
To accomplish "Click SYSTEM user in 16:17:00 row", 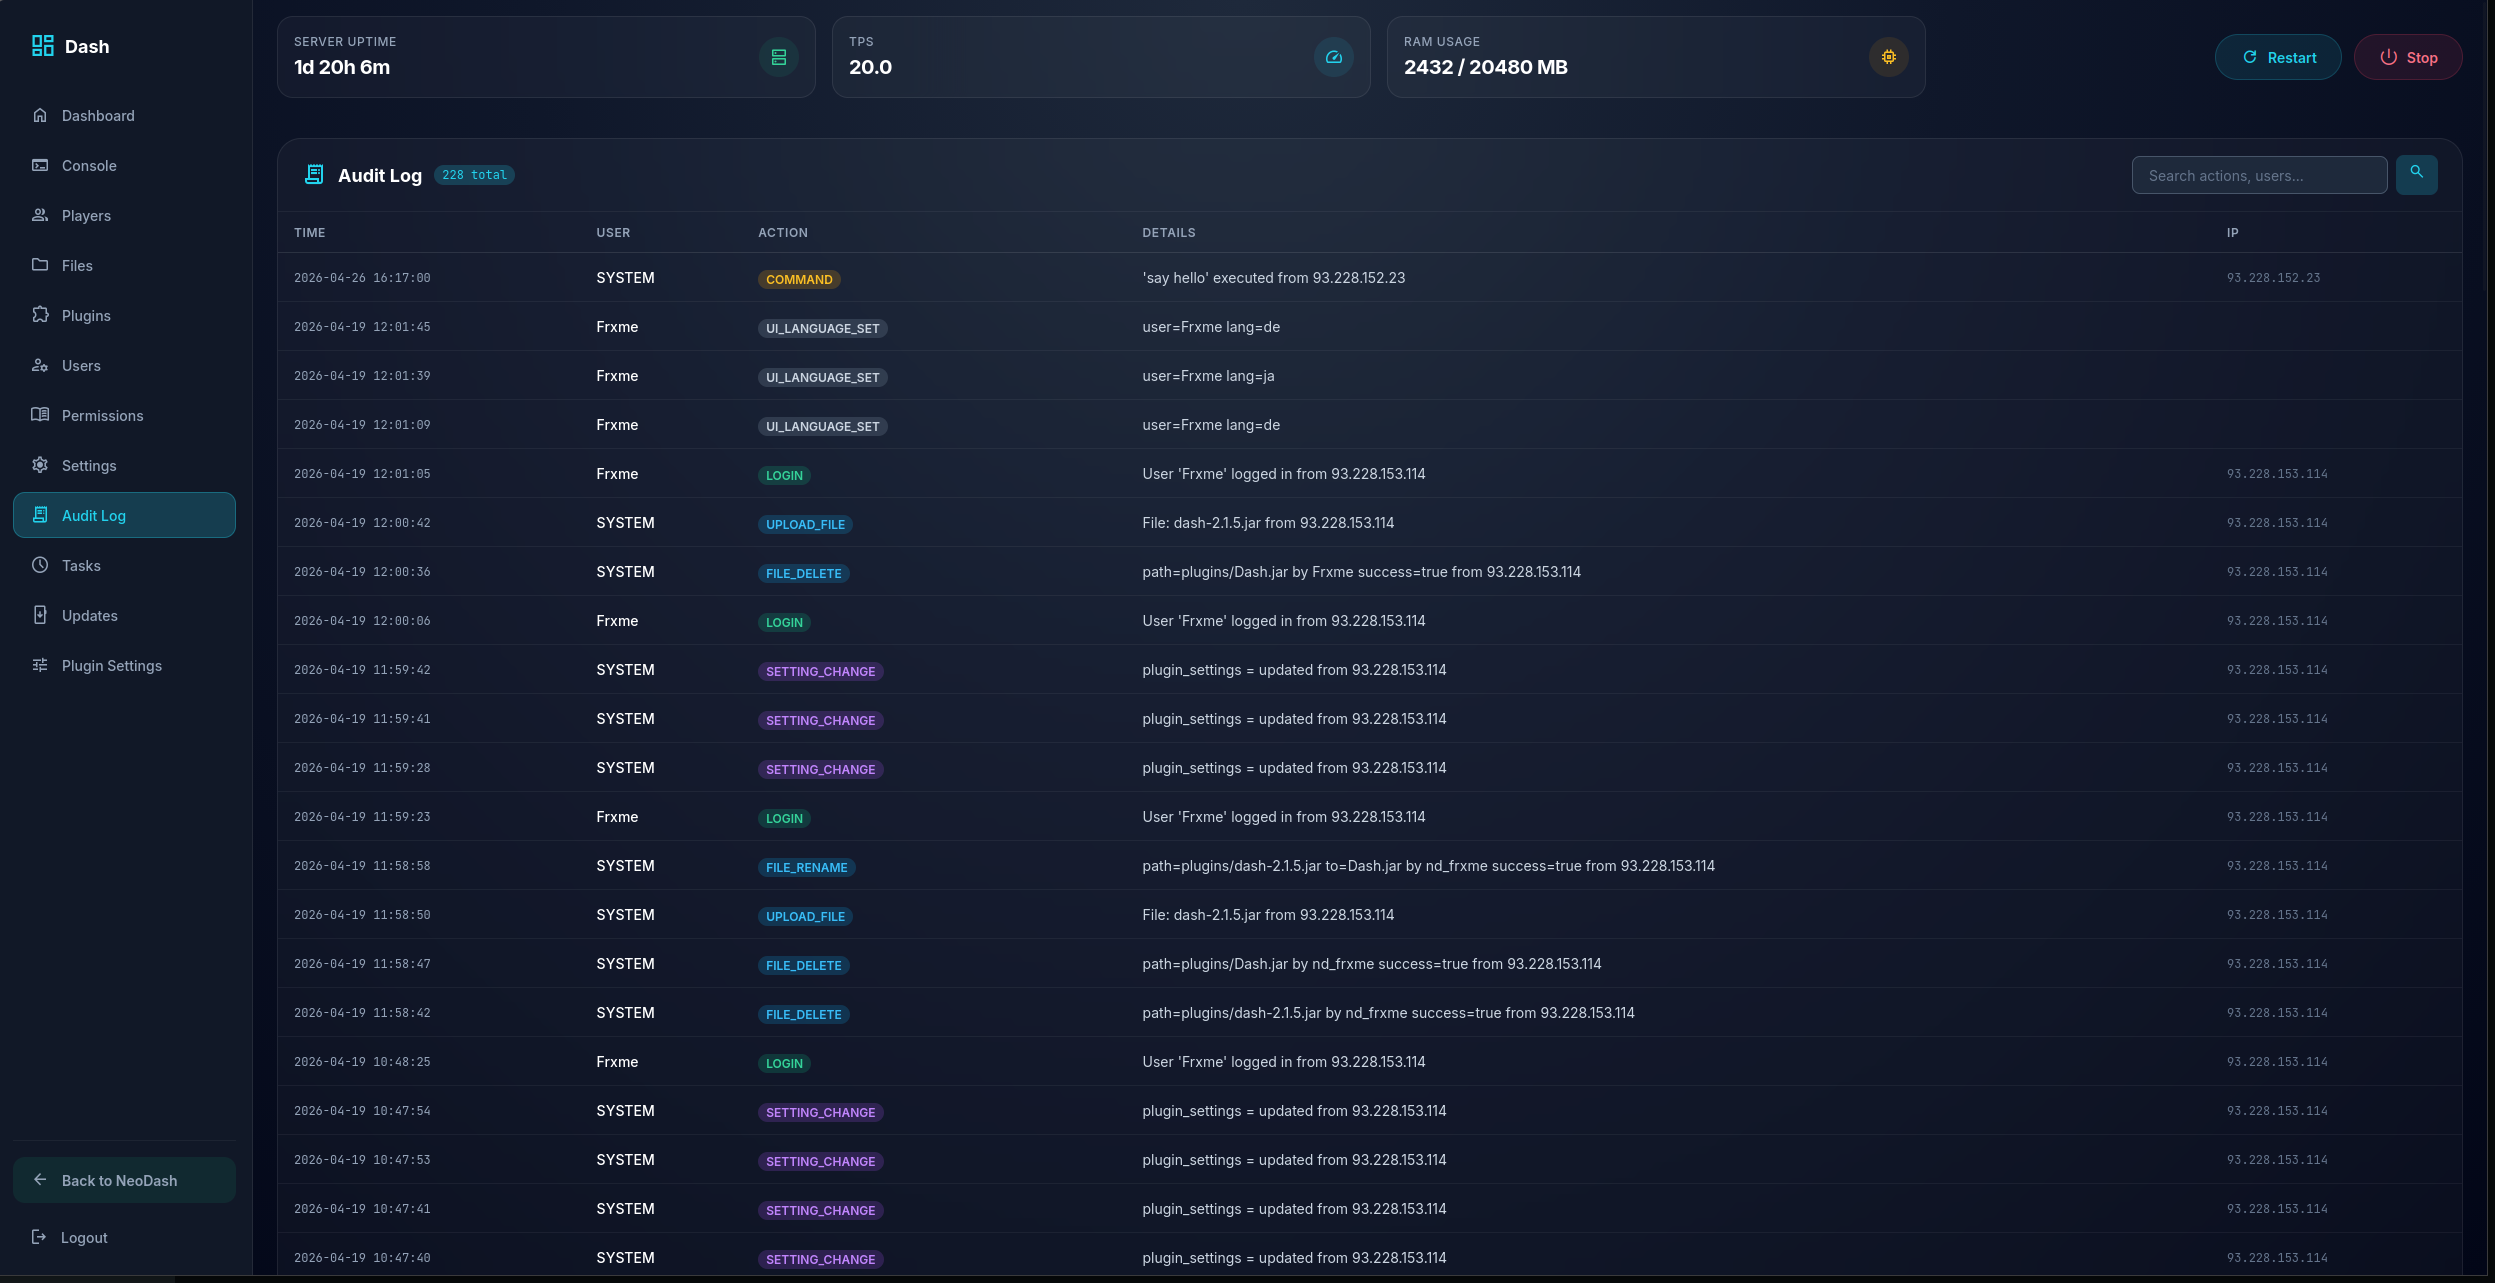I will click(x=625, y=278).
